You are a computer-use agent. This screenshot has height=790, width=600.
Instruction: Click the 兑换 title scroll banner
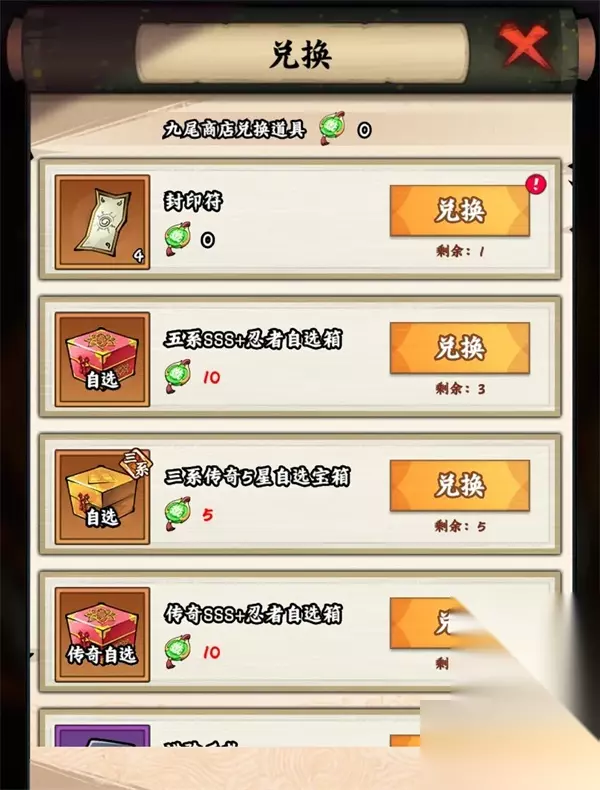coord(301,54)
